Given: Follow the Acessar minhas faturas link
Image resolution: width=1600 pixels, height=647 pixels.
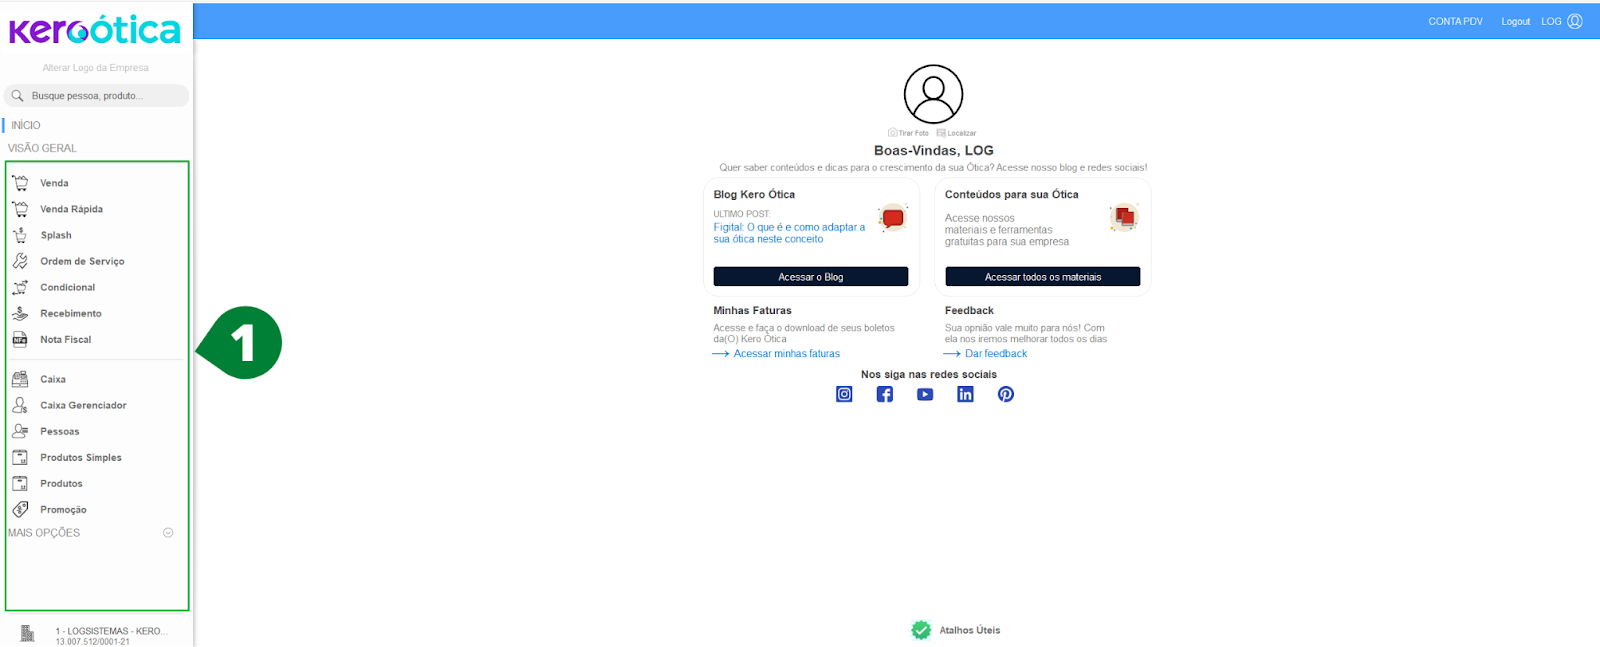Looking at the screenshot, I should [x=787, y=354].
